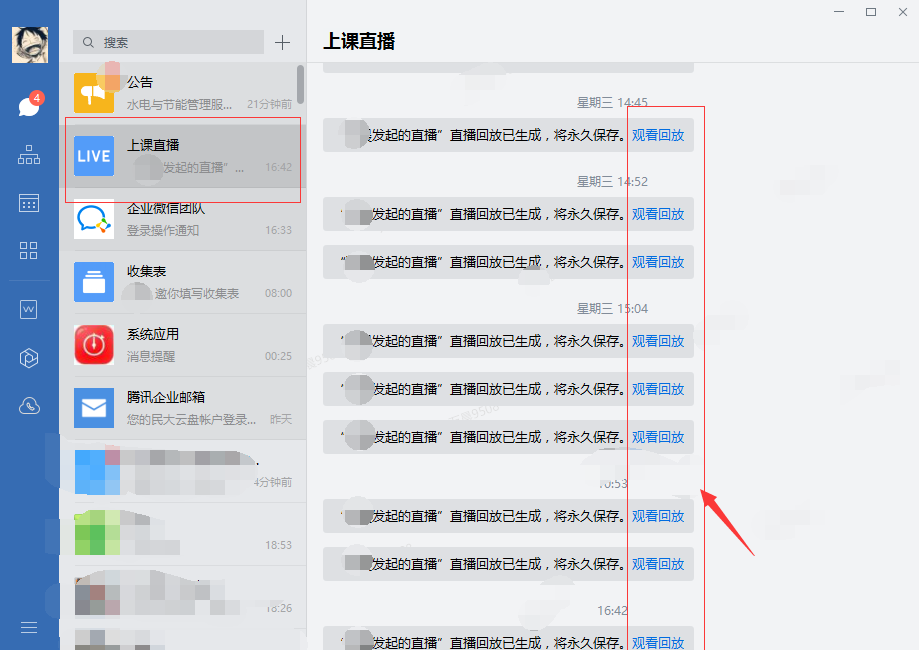The width and height of the screenshot is (919, 650).
Task: Open the Contacts organization icon in sidebar
Action: (28, 155)
